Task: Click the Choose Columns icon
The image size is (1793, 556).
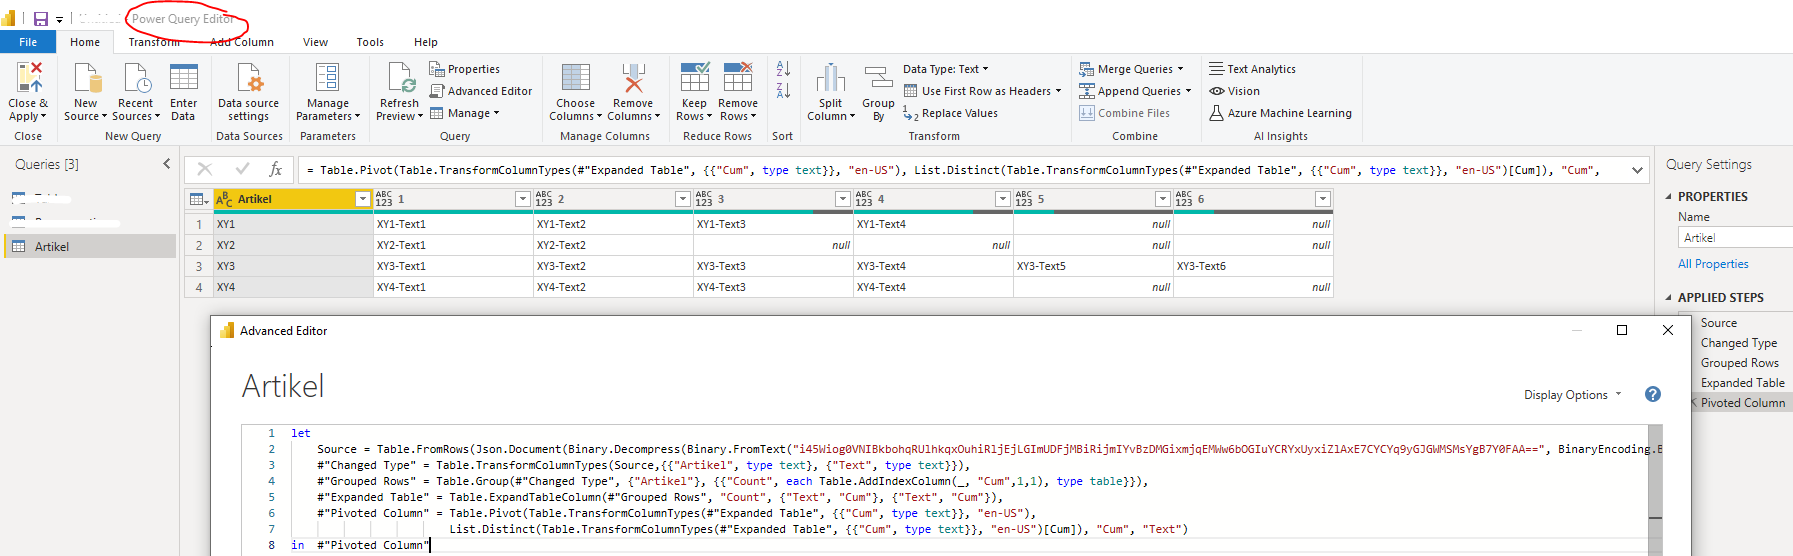Action: [576, 78]
